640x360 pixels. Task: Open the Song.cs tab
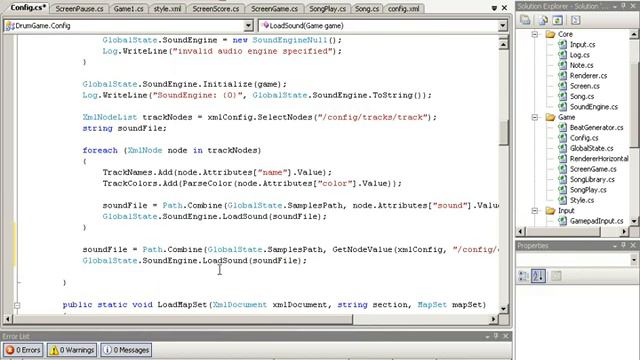[367, 9]
